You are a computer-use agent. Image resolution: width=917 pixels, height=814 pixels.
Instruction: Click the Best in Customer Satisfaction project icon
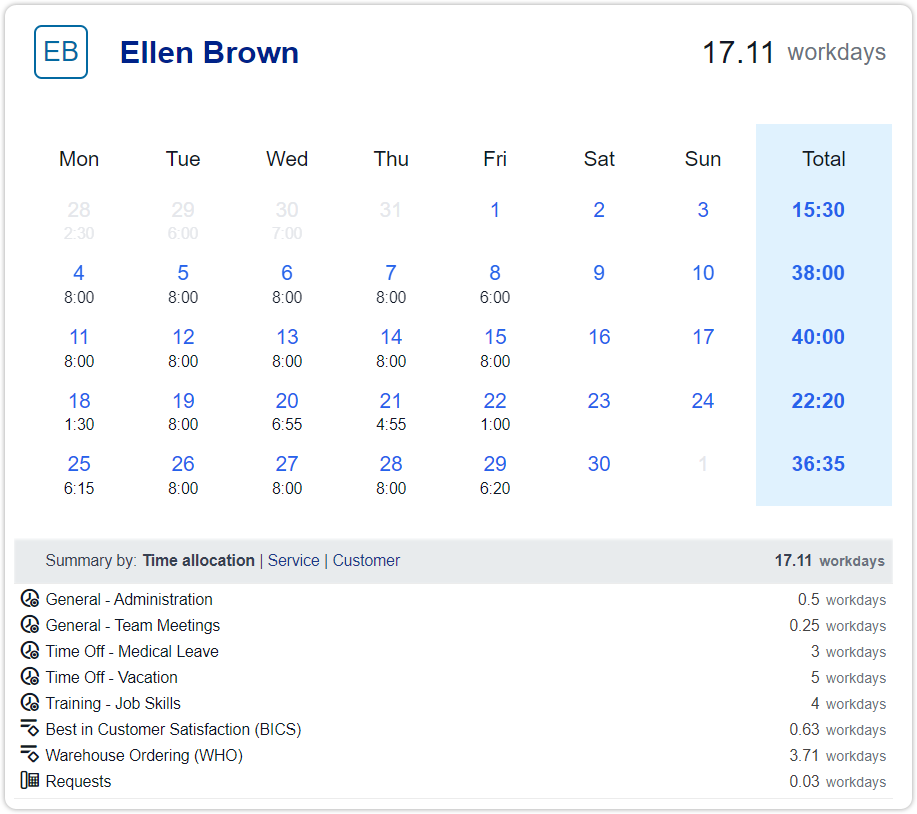30,728
